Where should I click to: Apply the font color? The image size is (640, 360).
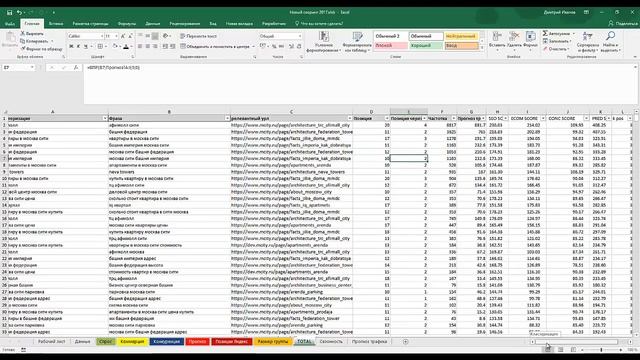[126, 47]
